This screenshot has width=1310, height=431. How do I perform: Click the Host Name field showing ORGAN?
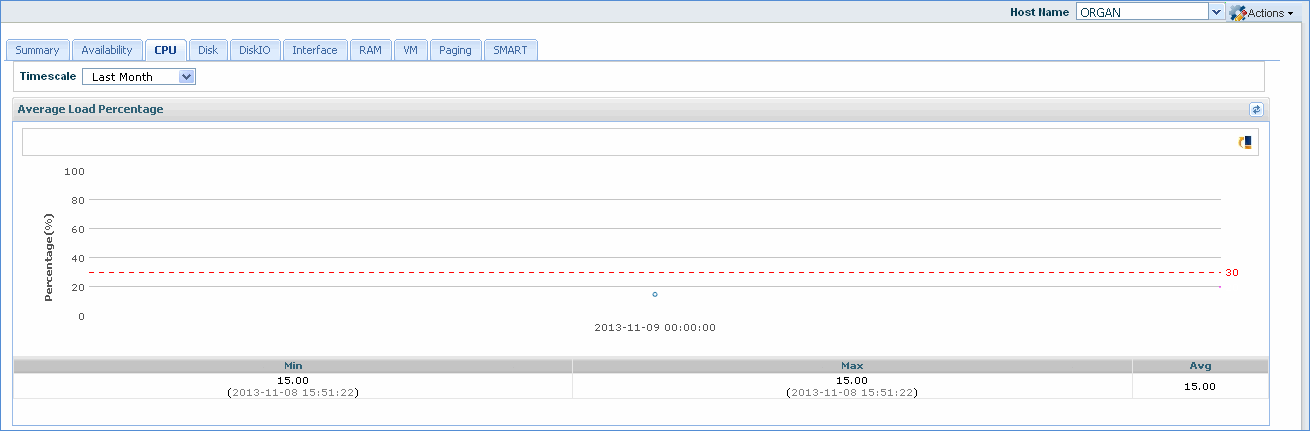(1142, 12)
